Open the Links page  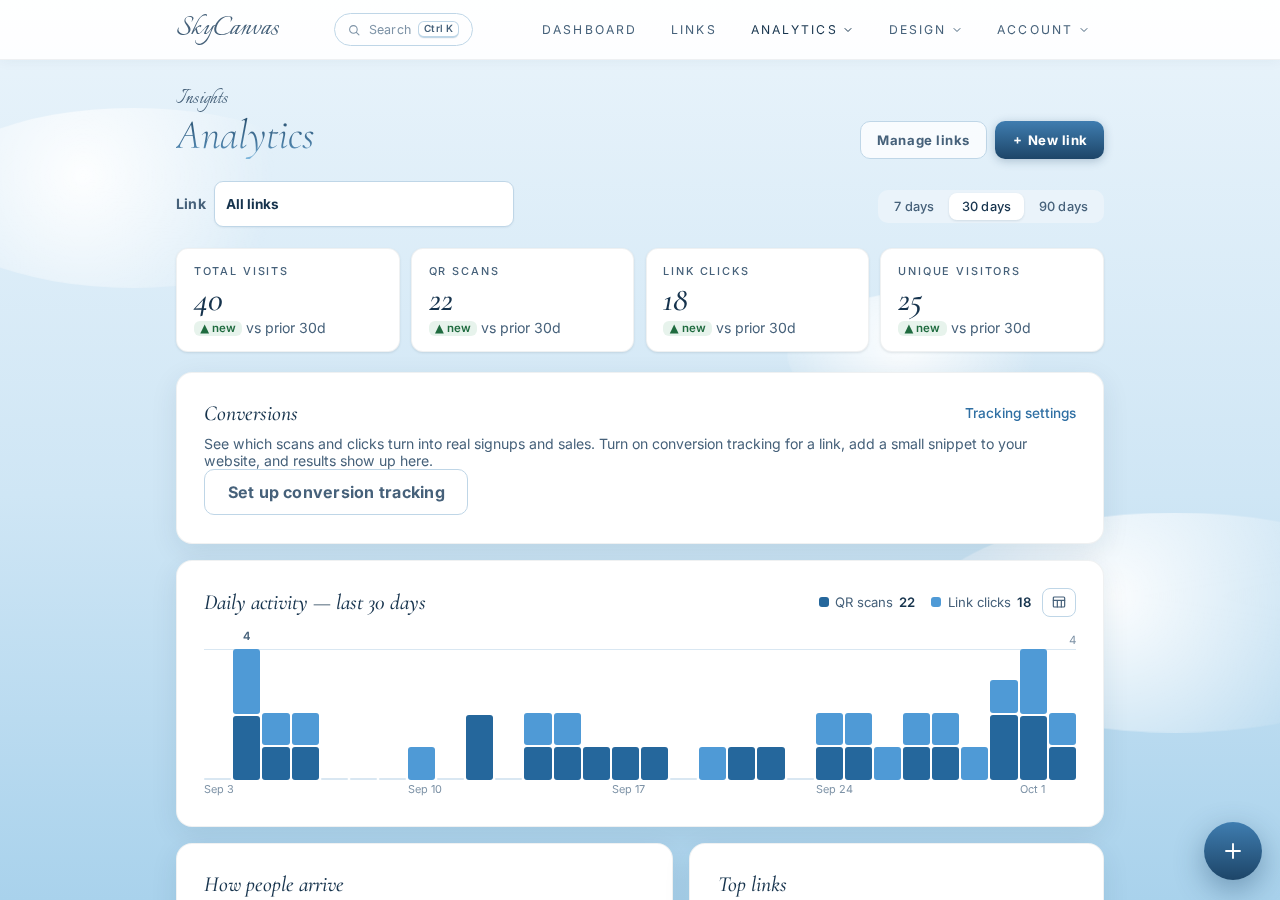[x=694, y=30]
